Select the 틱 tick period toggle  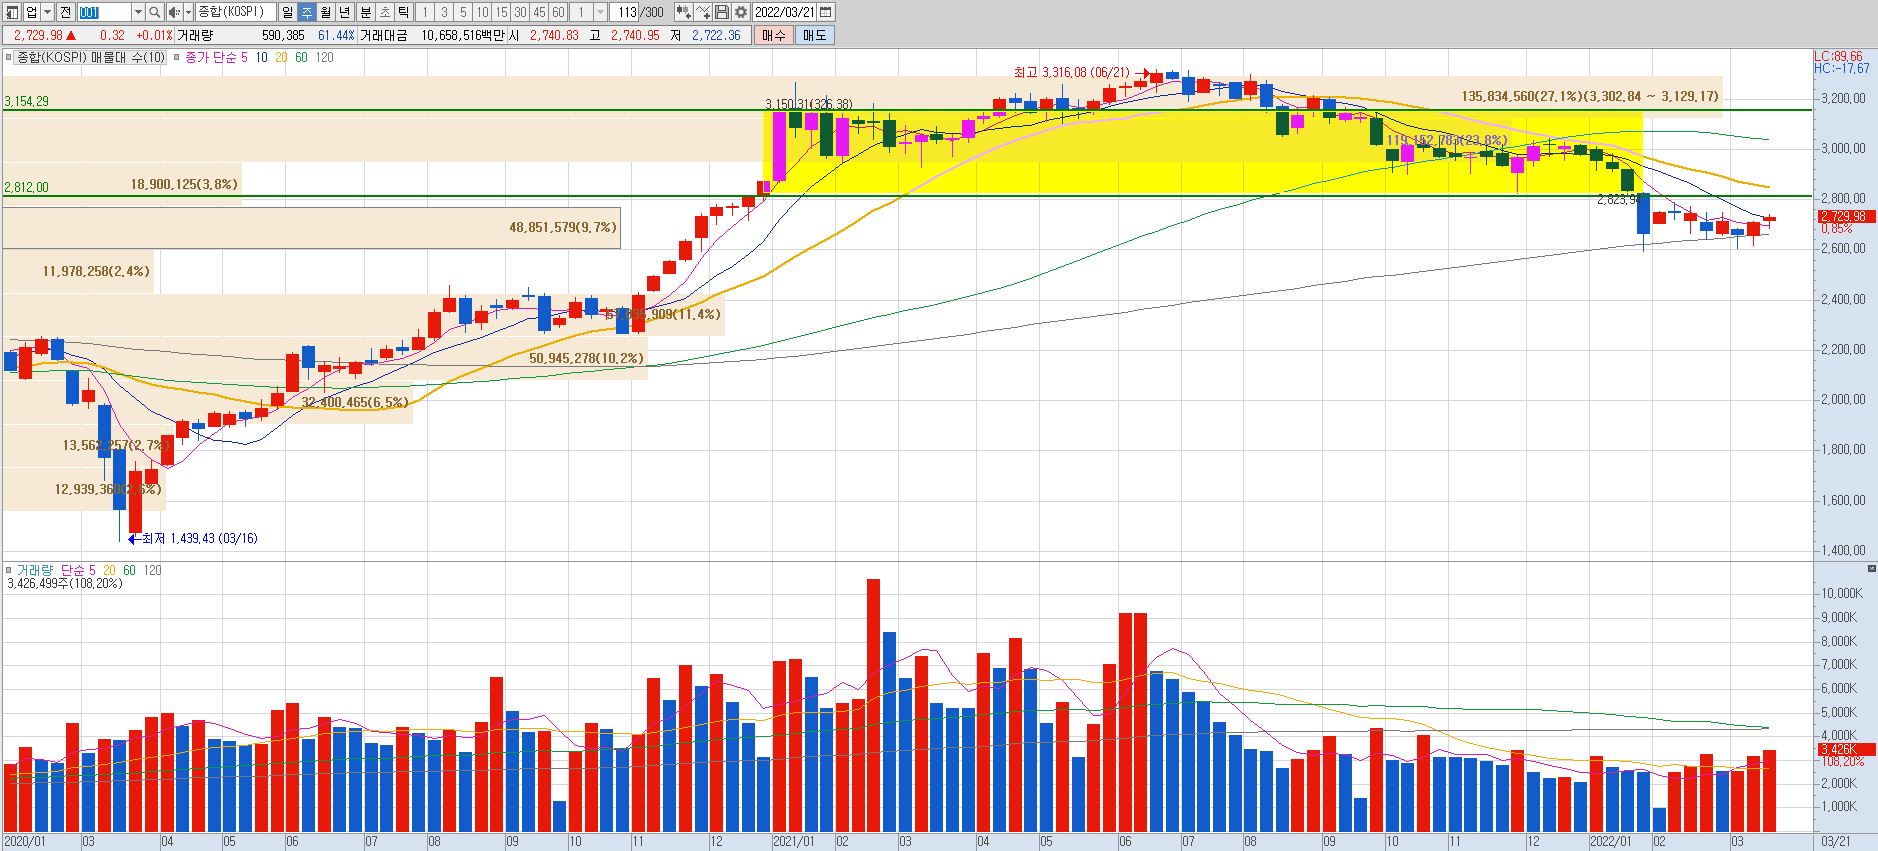tap(403, 12)
